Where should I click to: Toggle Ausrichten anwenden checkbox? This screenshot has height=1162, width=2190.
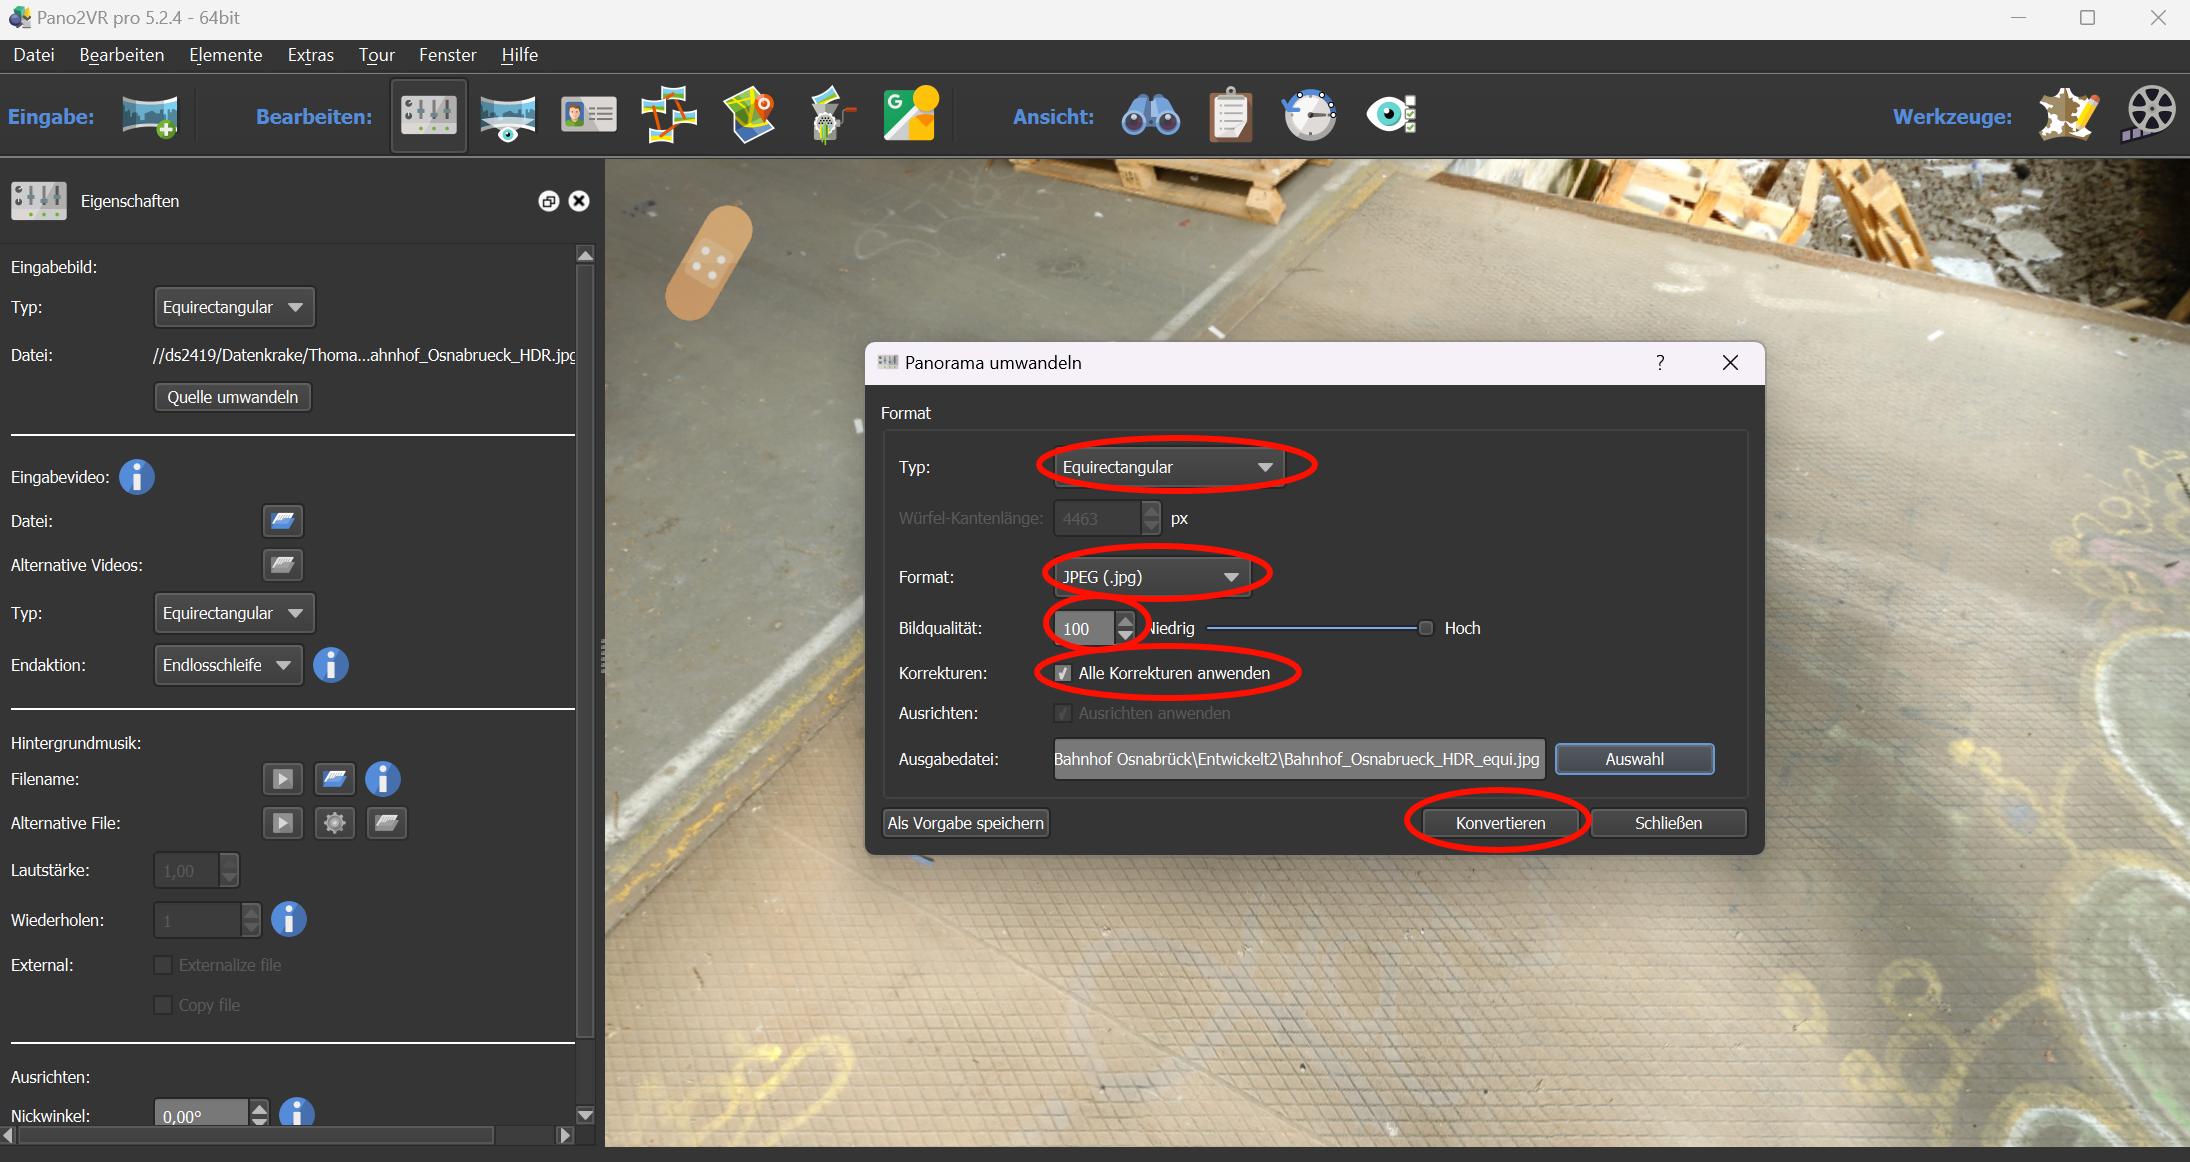pyautogui.click(x=1063, y=713)
